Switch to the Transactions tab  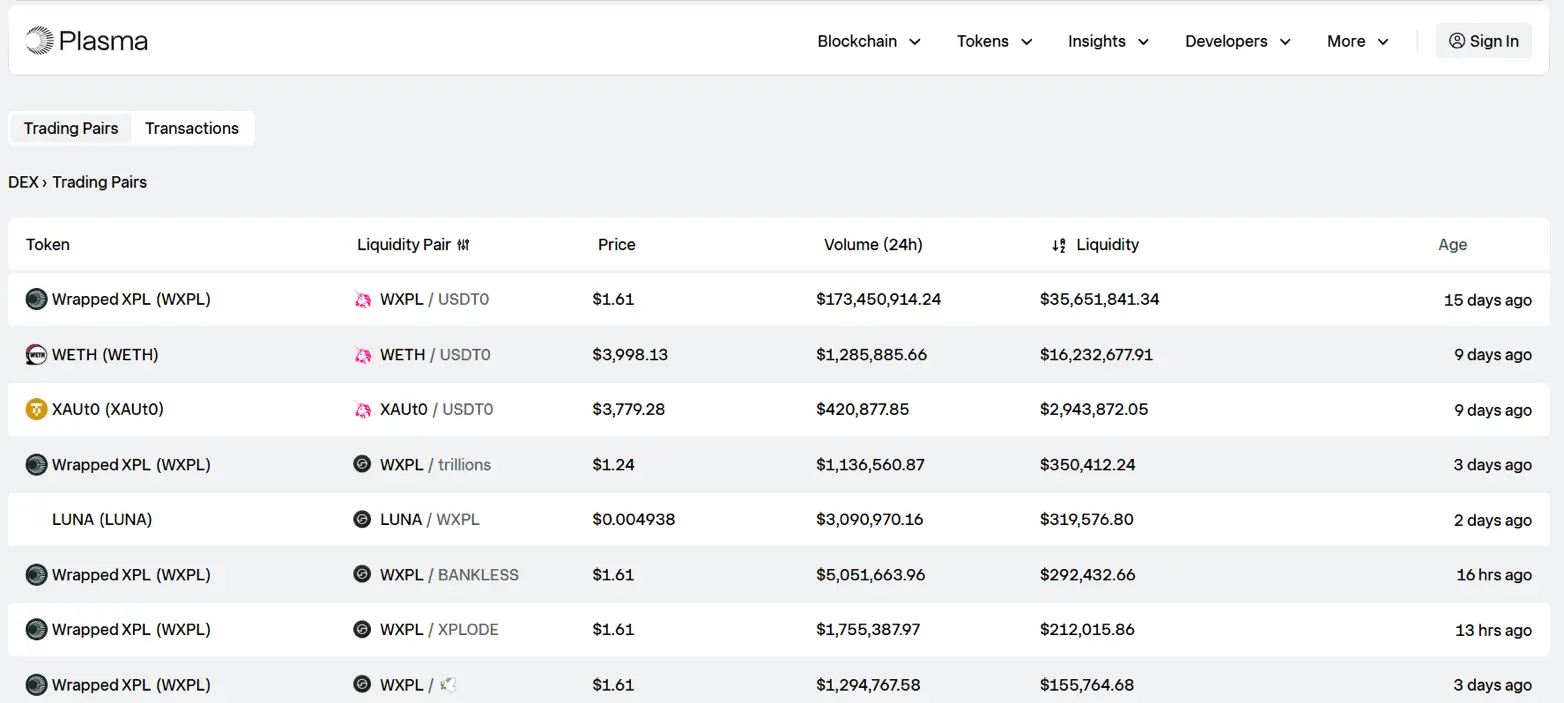tap(192, 128)
